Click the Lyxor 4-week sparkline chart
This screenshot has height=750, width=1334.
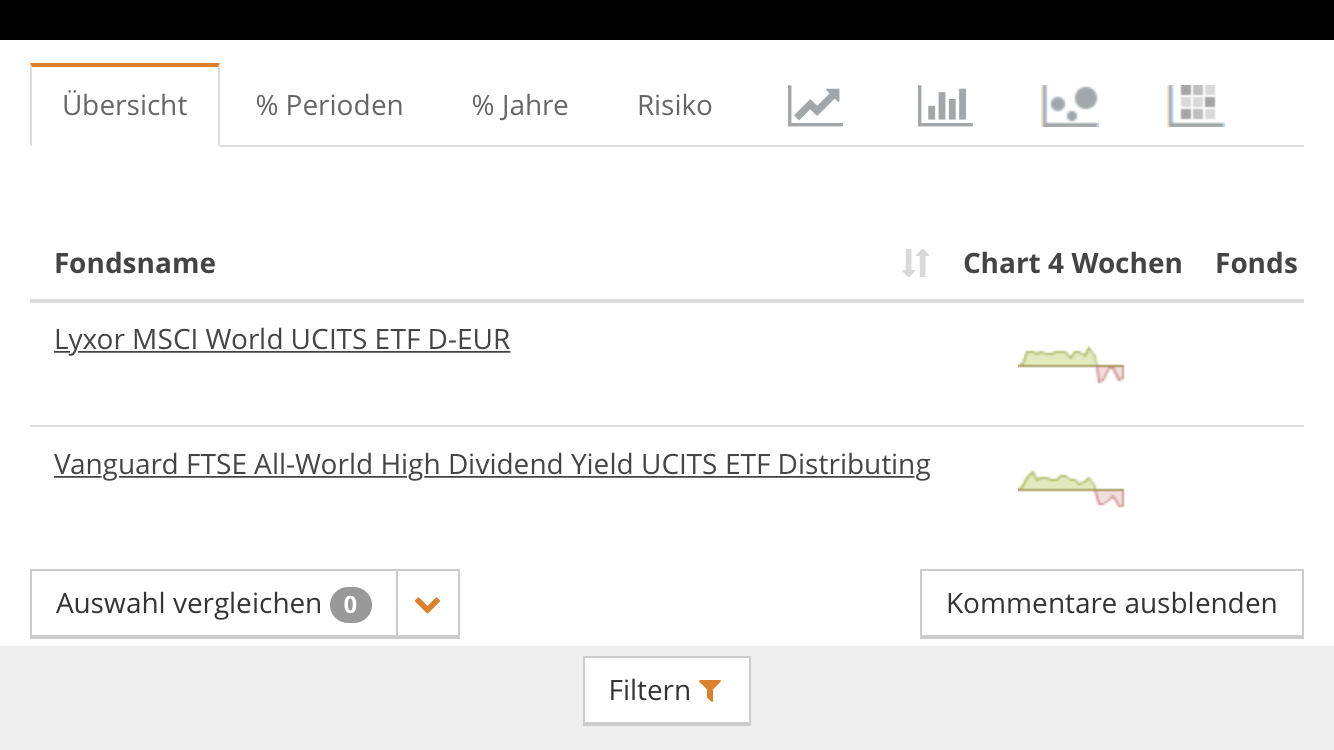click(1071, 364)
